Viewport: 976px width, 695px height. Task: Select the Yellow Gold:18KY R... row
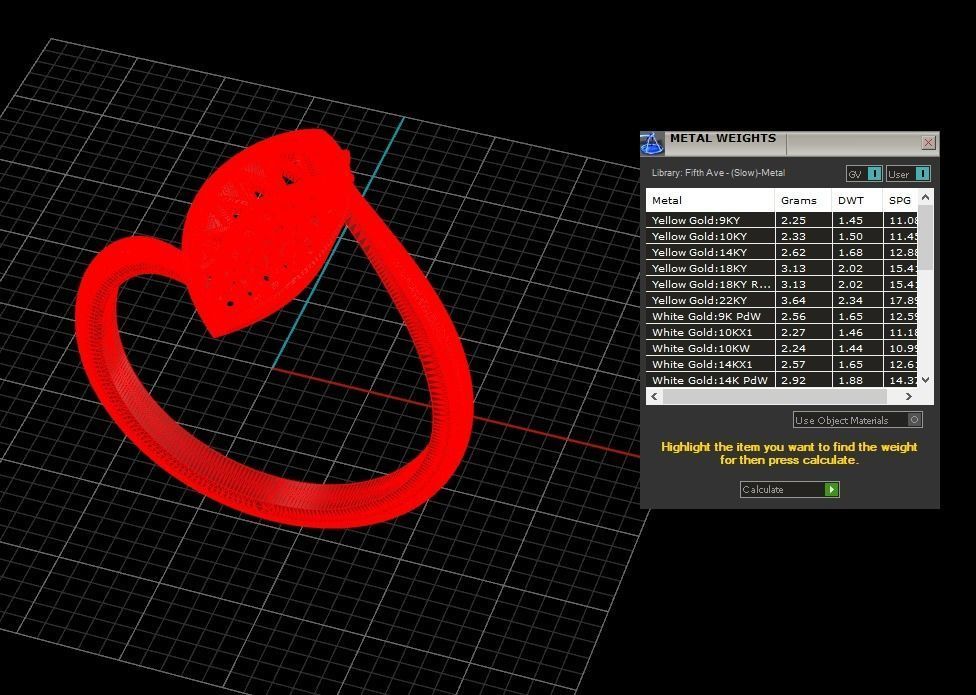pos(782,284)
